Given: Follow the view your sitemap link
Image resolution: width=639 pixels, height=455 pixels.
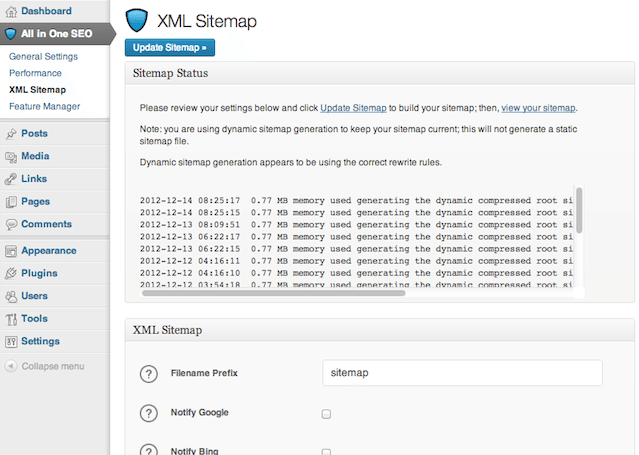Looking at the screenshot, I should click(538, 108).
